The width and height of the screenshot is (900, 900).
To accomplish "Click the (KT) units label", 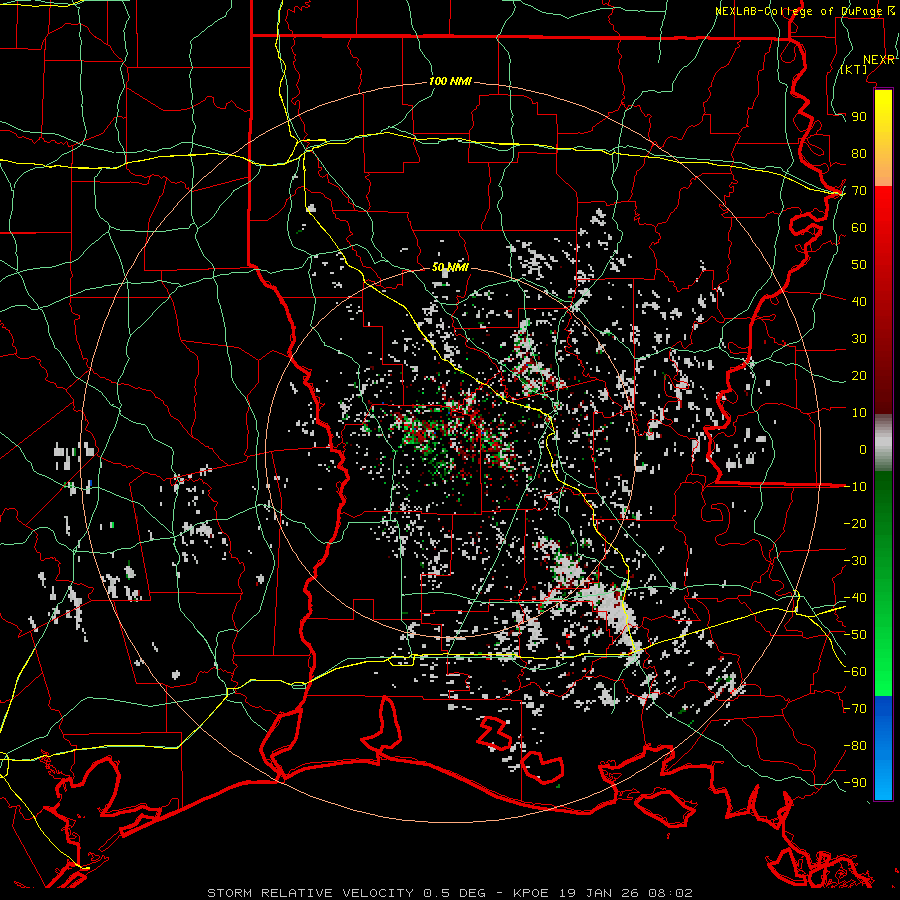I will tap(854, 69).
